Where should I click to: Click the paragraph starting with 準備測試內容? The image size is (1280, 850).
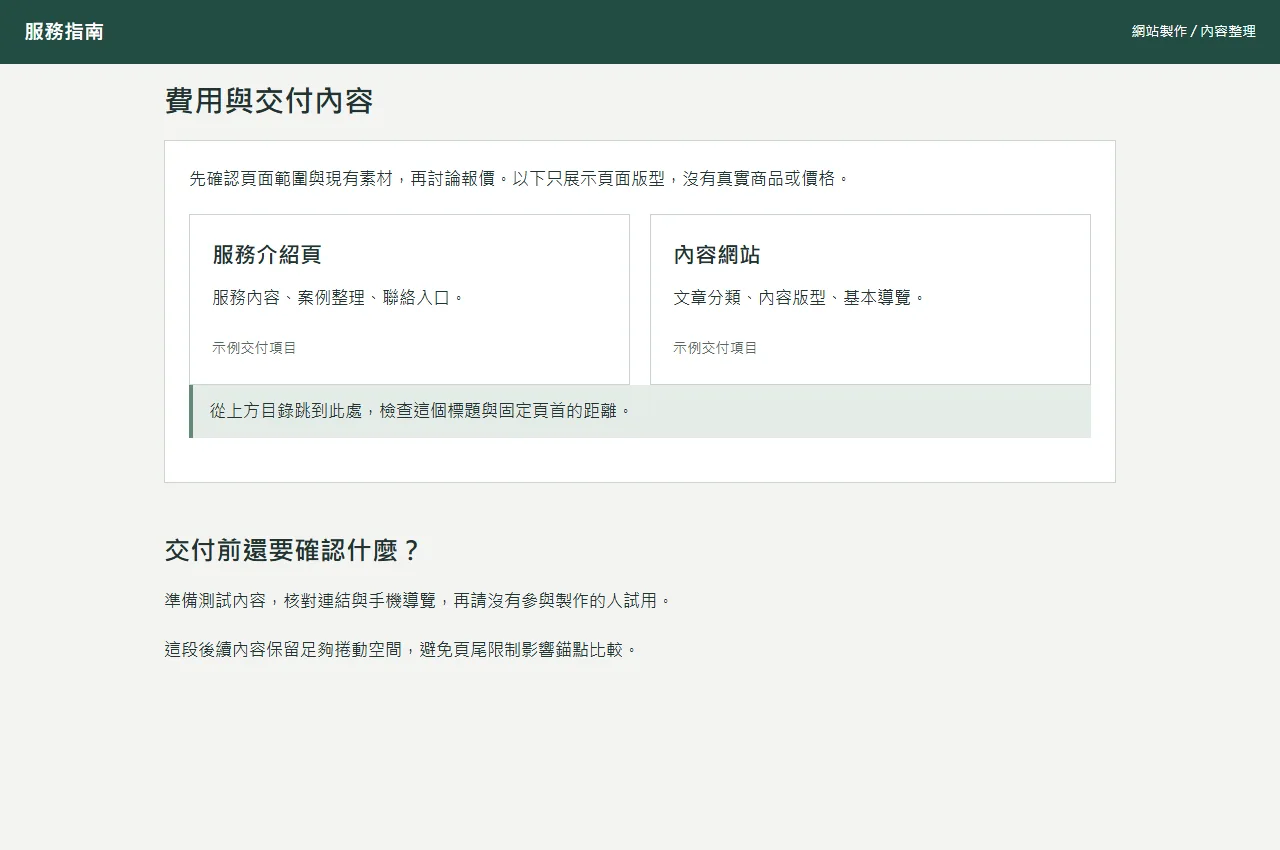[x=419, y=601]
